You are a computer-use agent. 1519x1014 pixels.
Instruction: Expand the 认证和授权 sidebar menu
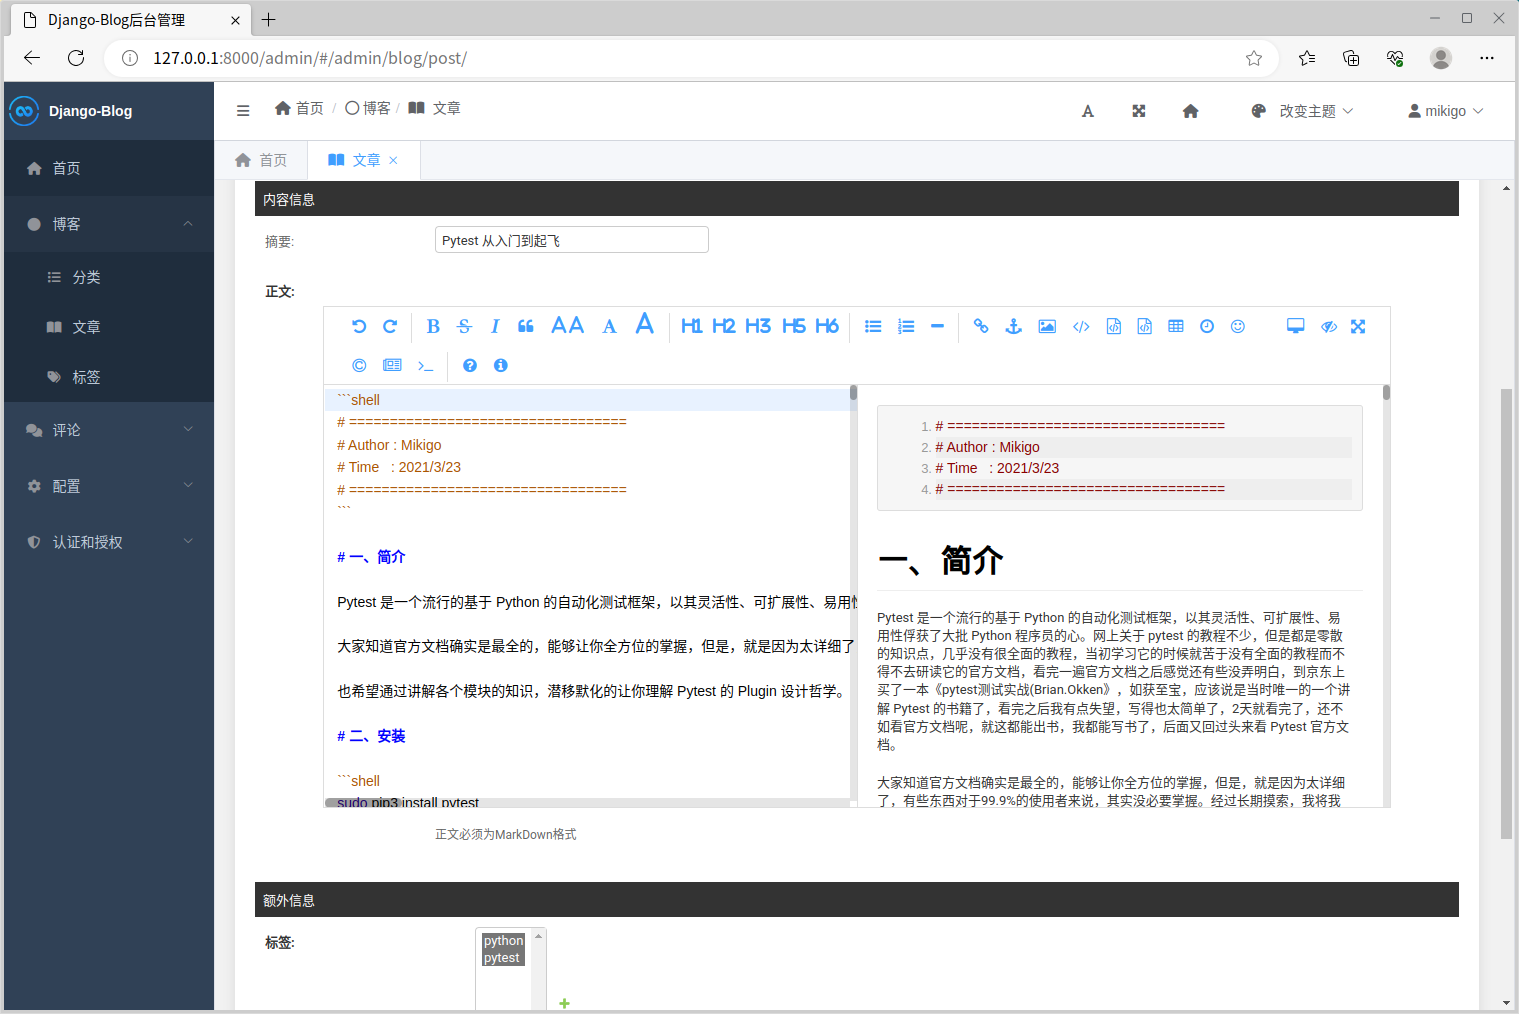point(109,542)
